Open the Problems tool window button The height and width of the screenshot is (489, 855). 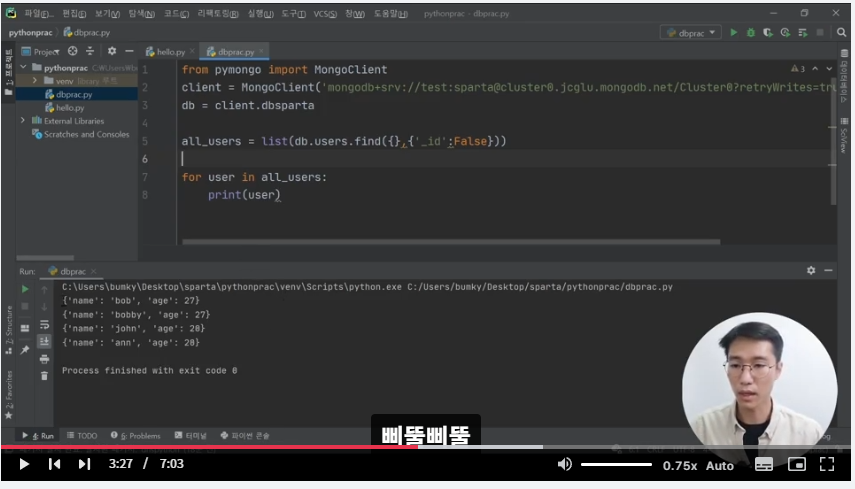click(x=140, y=436)
